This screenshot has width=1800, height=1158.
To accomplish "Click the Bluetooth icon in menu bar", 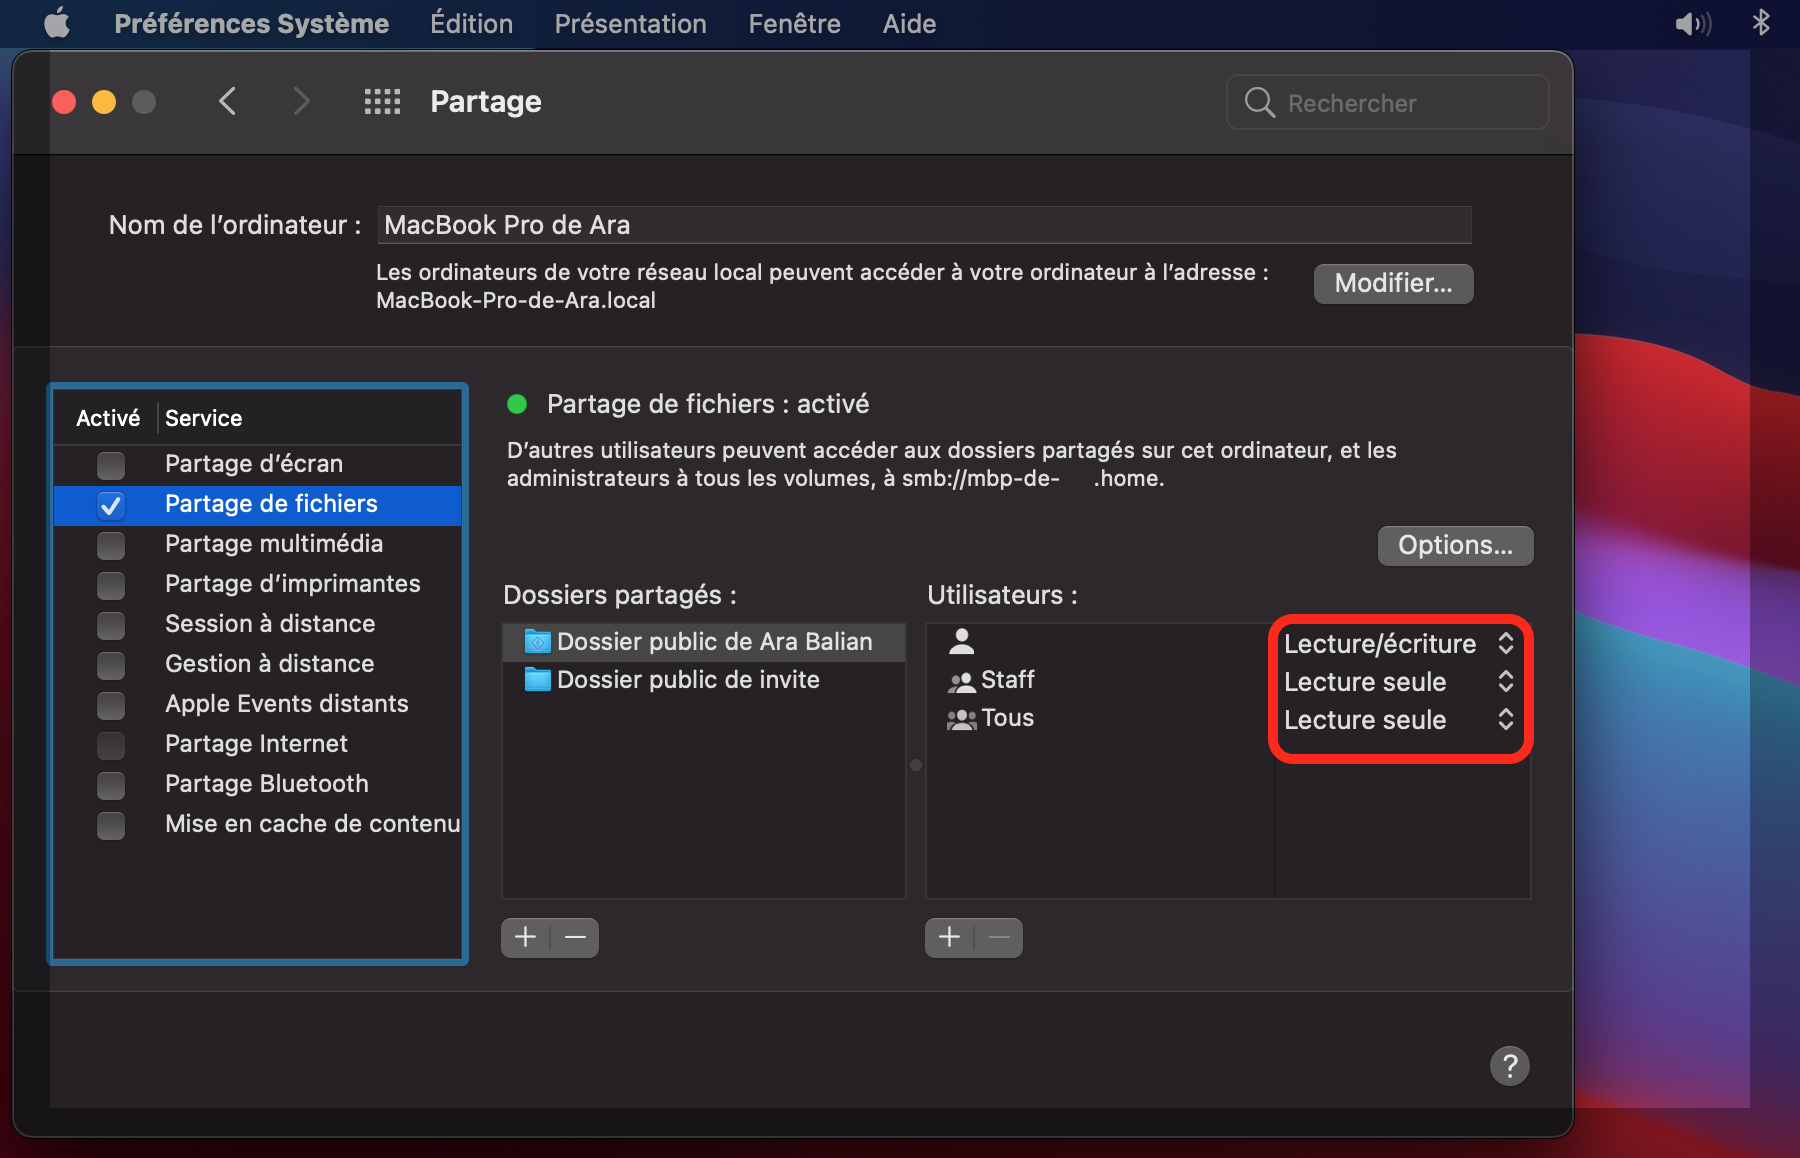I will click(x=1761, y=22).
